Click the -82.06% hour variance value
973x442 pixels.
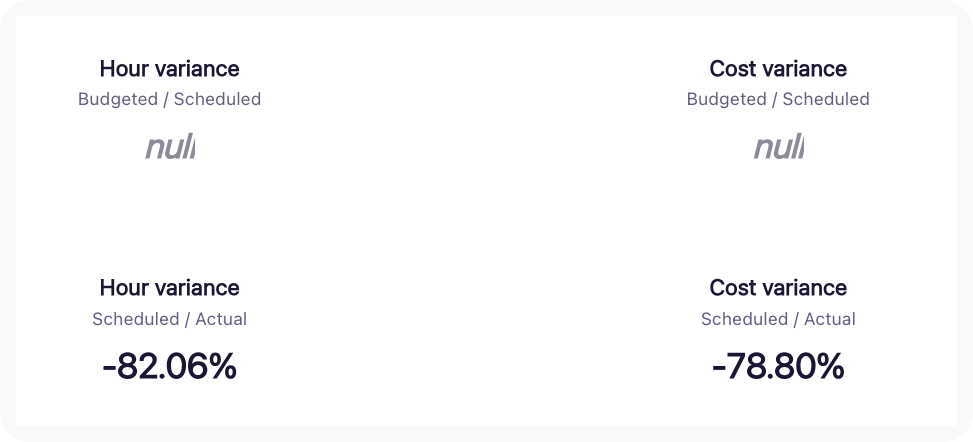[169, 367]
